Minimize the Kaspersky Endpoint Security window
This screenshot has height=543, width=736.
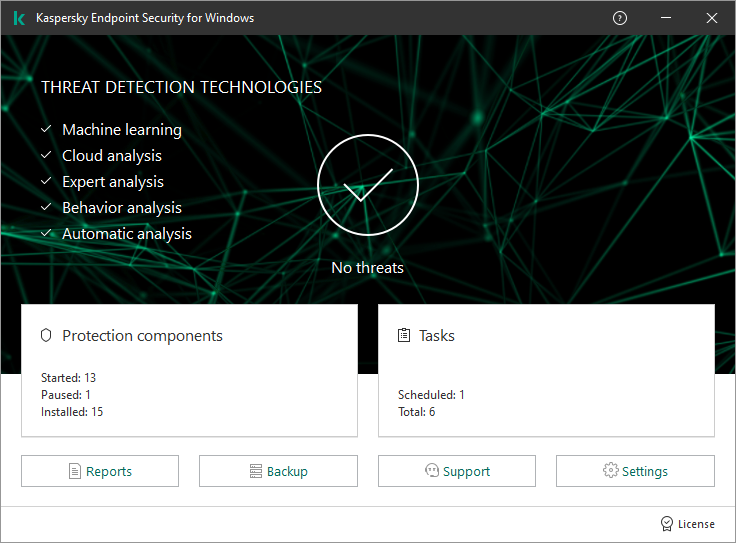pyautogui.click(x=666, y=18)
